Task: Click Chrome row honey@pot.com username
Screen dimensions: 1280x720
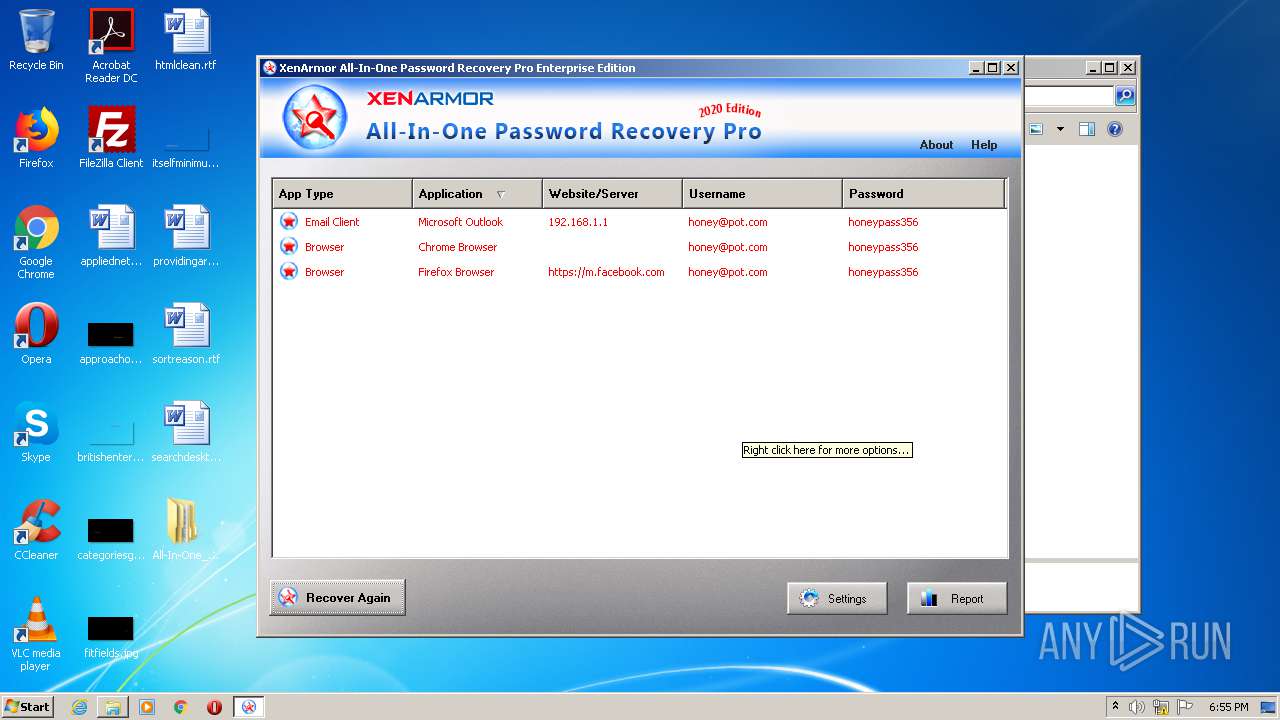Action: point(728,247)
